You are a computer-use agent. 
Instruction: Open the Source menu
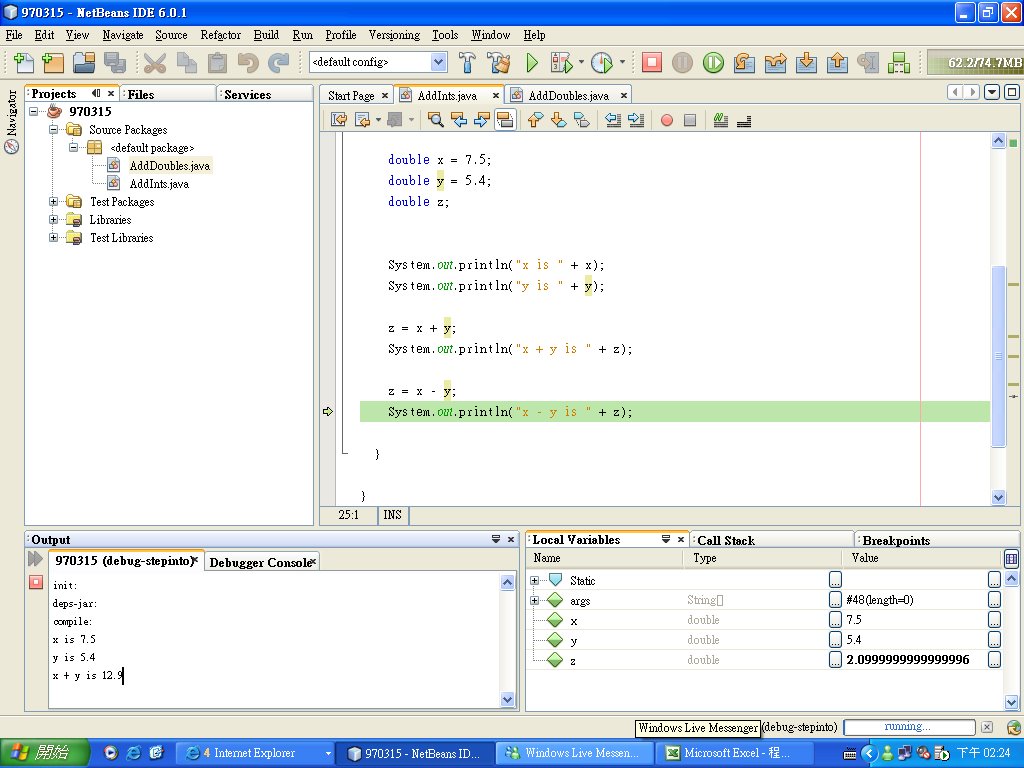pos(171,35)
